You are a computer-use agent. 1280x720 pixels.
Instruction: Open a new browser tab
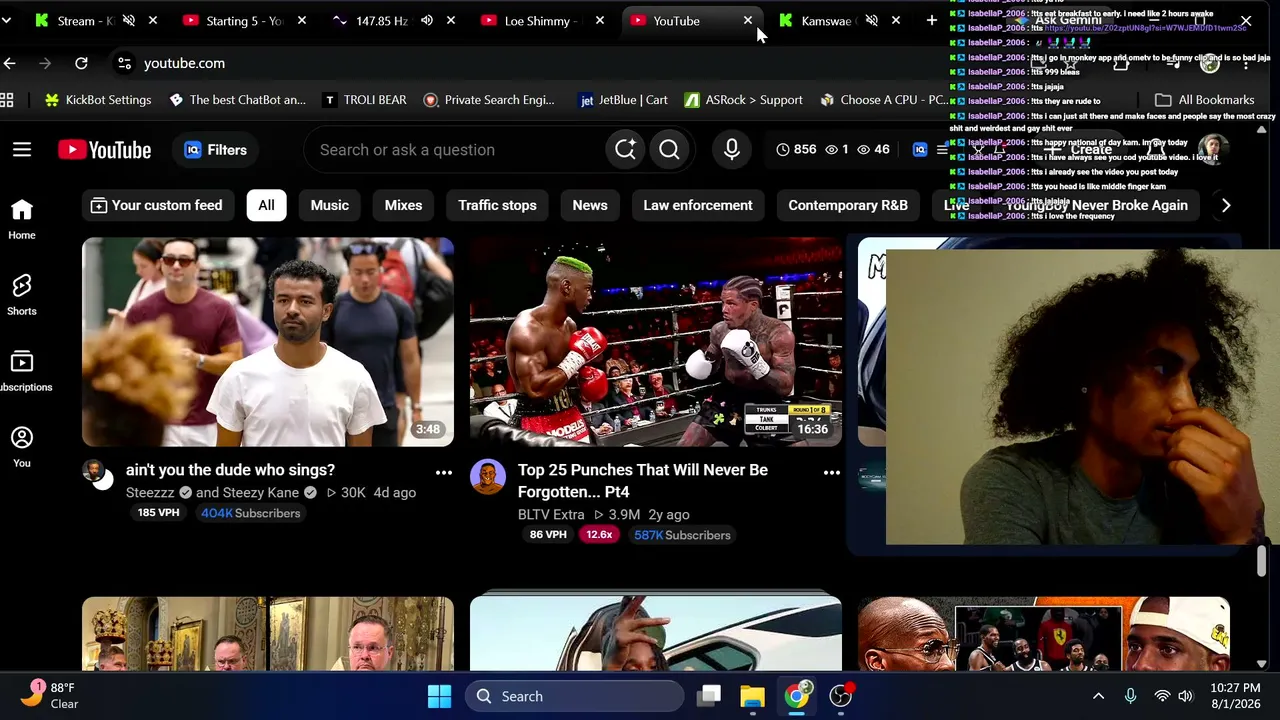[x=932, y=20]
